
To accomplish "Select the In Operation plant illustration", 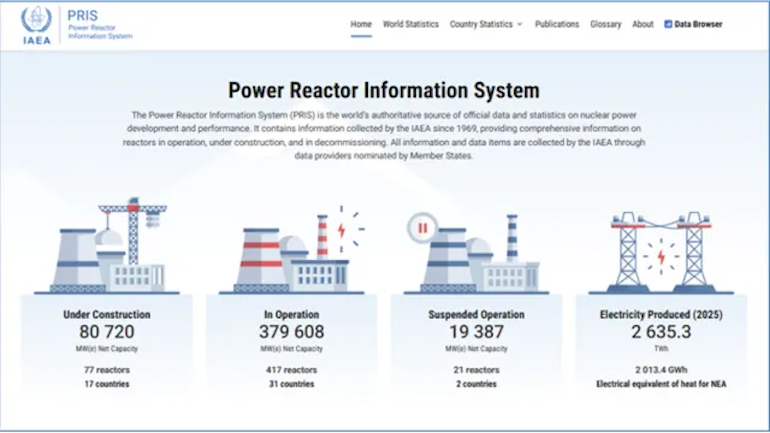I will pos(292,250).
